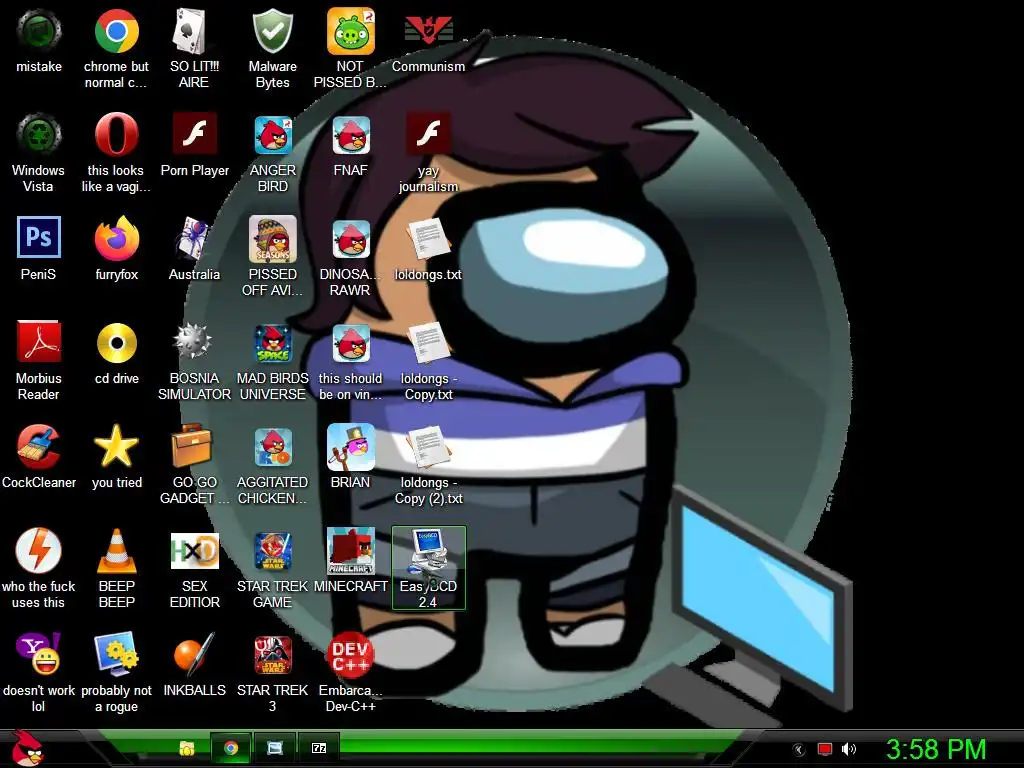Select the 'DINOSA... RAWR' icon
Screen dimensions: 1024x768
tap(351, 238)
